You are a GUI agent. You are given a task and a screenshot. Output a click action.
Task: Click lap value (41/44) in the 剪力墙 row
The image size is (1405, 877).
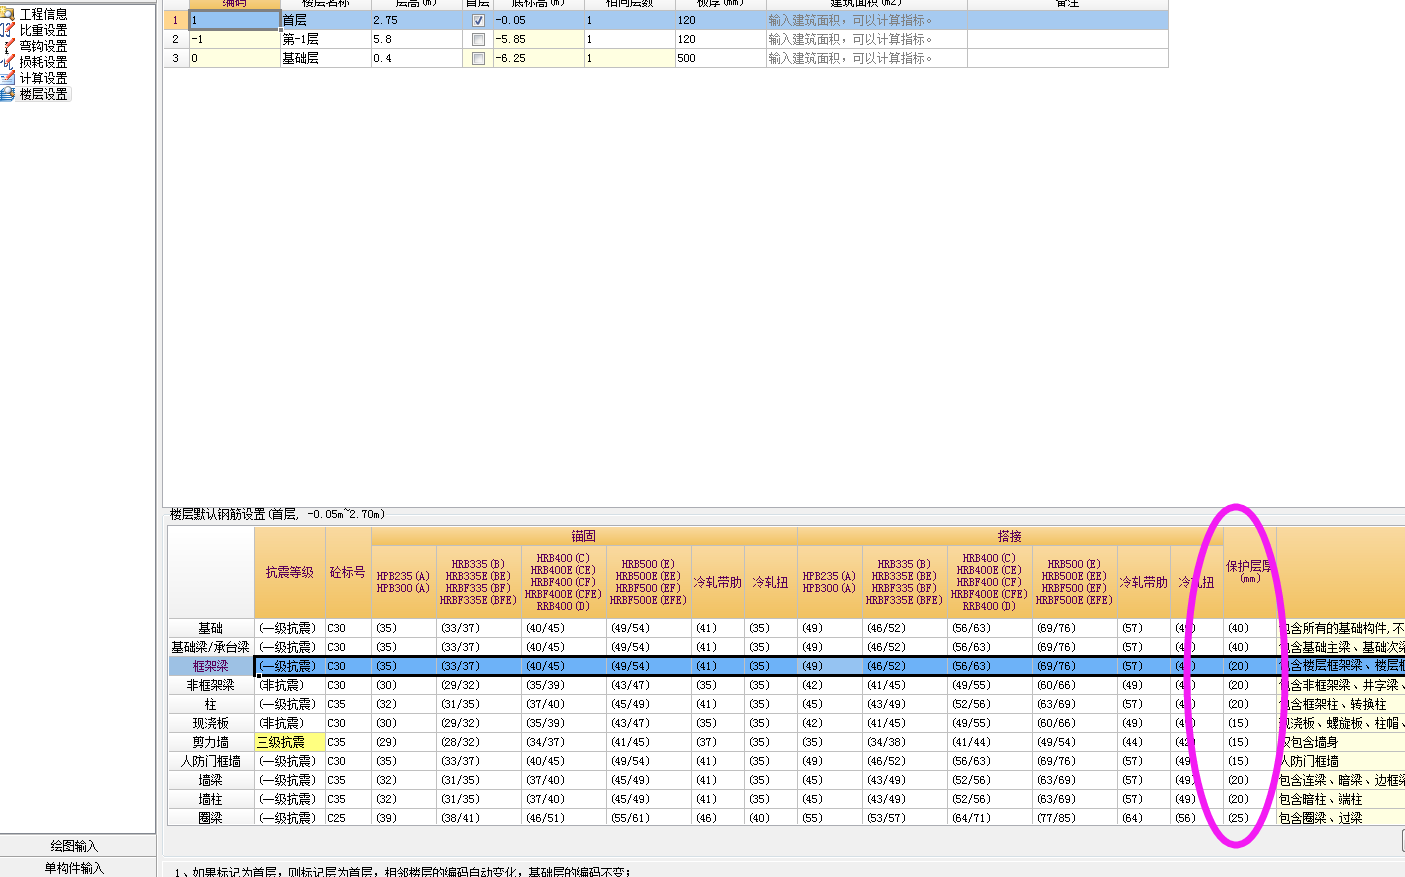(990, 742)
